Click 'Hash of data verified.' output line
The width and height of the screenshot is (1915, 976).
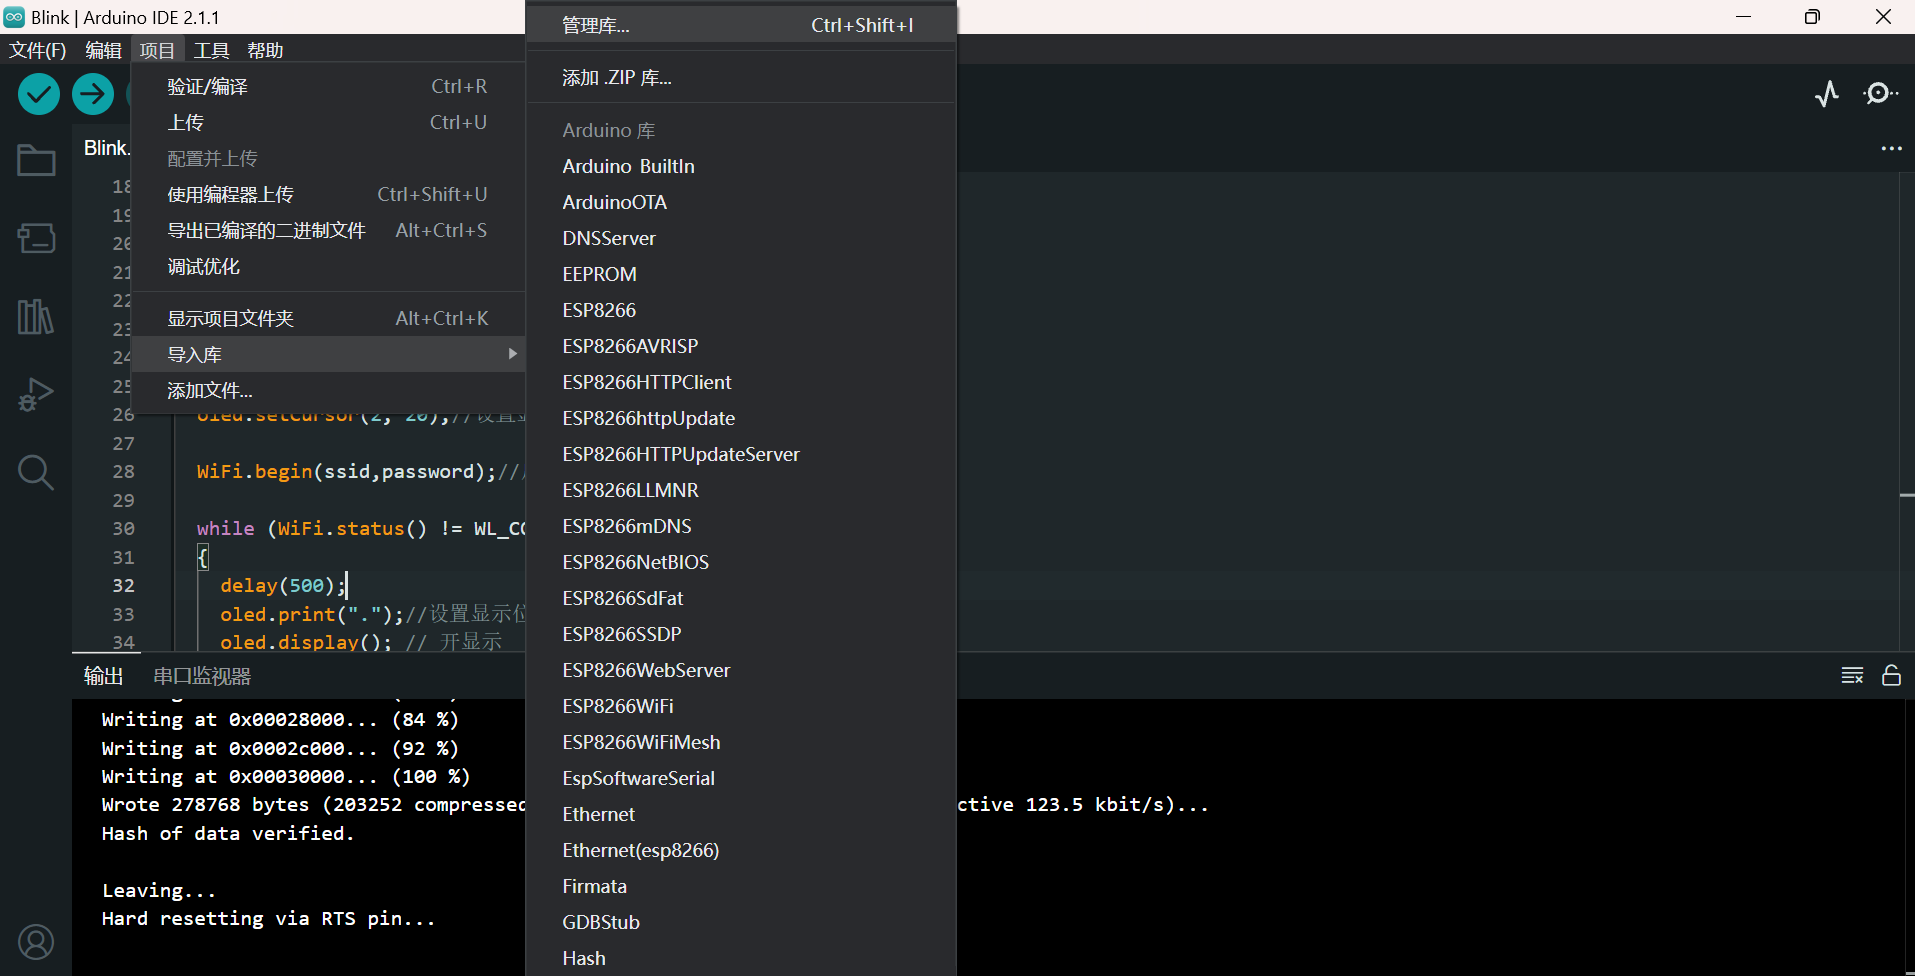(x=228, y=834)
